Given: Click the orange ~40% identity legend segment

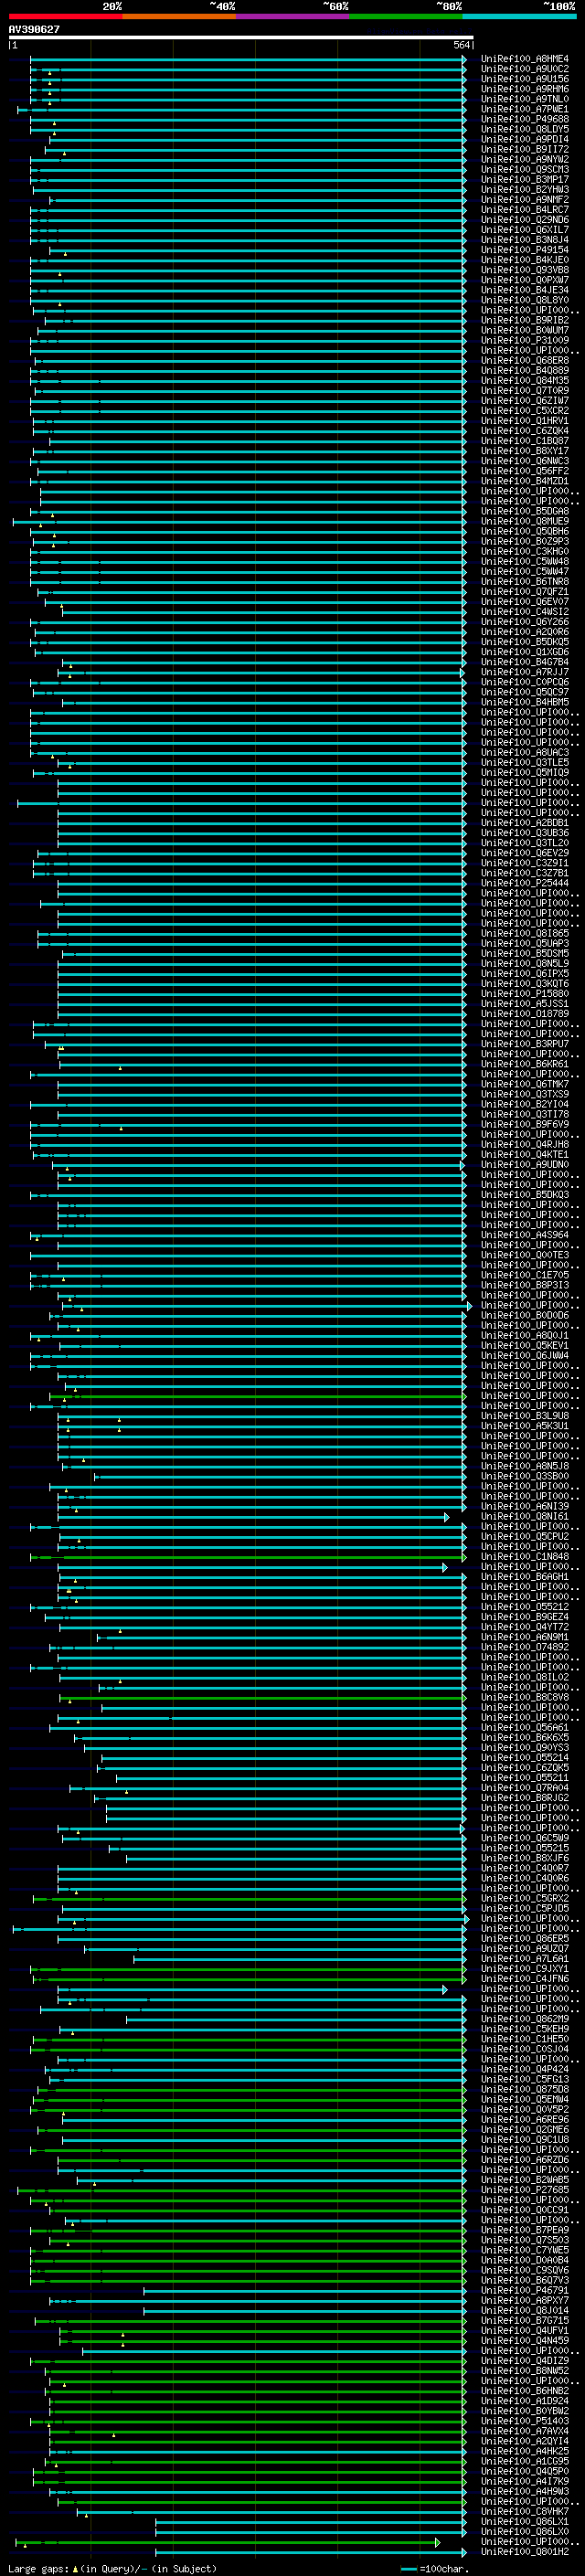Looking at the screenshot, I should (x=179, y=16).
